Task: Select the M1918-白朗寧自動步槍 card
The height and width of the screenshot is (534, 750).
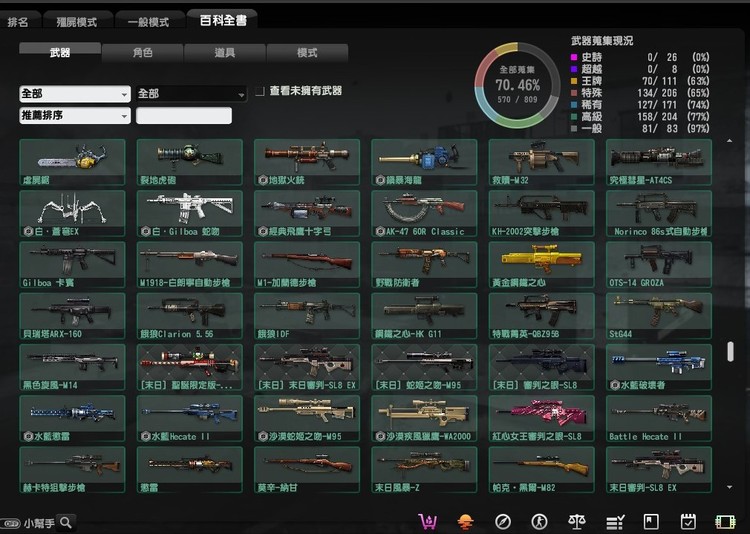Action: (x=190, y=265)
